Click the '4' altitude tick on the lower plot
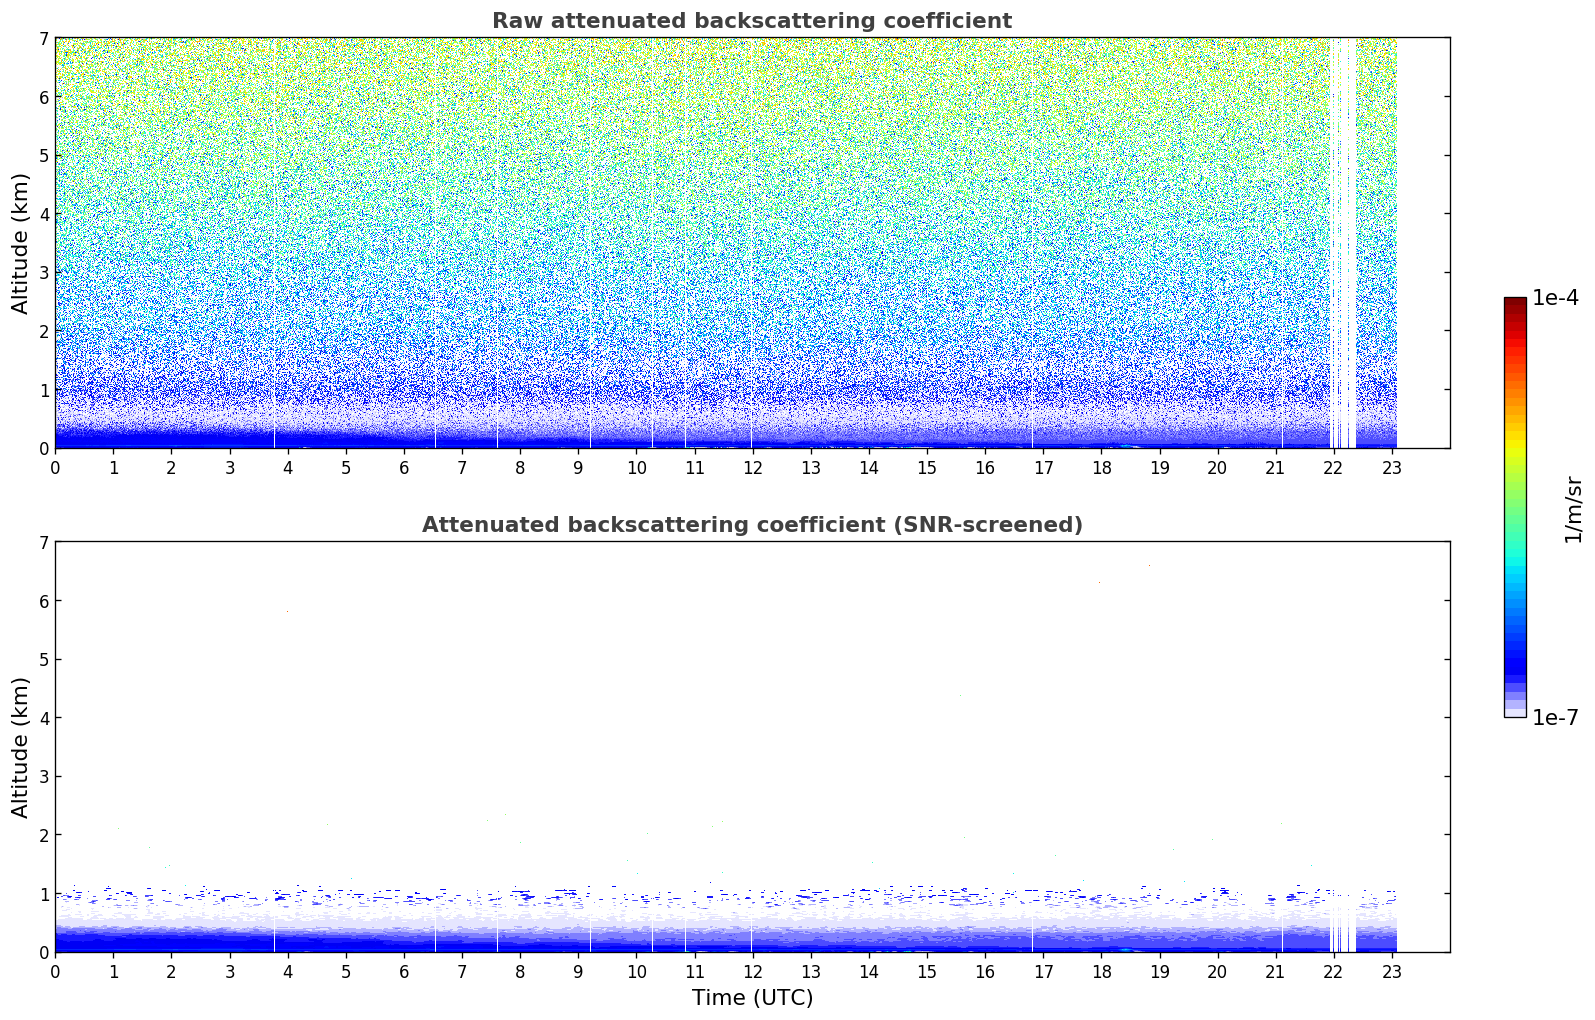 click(44, 718)
